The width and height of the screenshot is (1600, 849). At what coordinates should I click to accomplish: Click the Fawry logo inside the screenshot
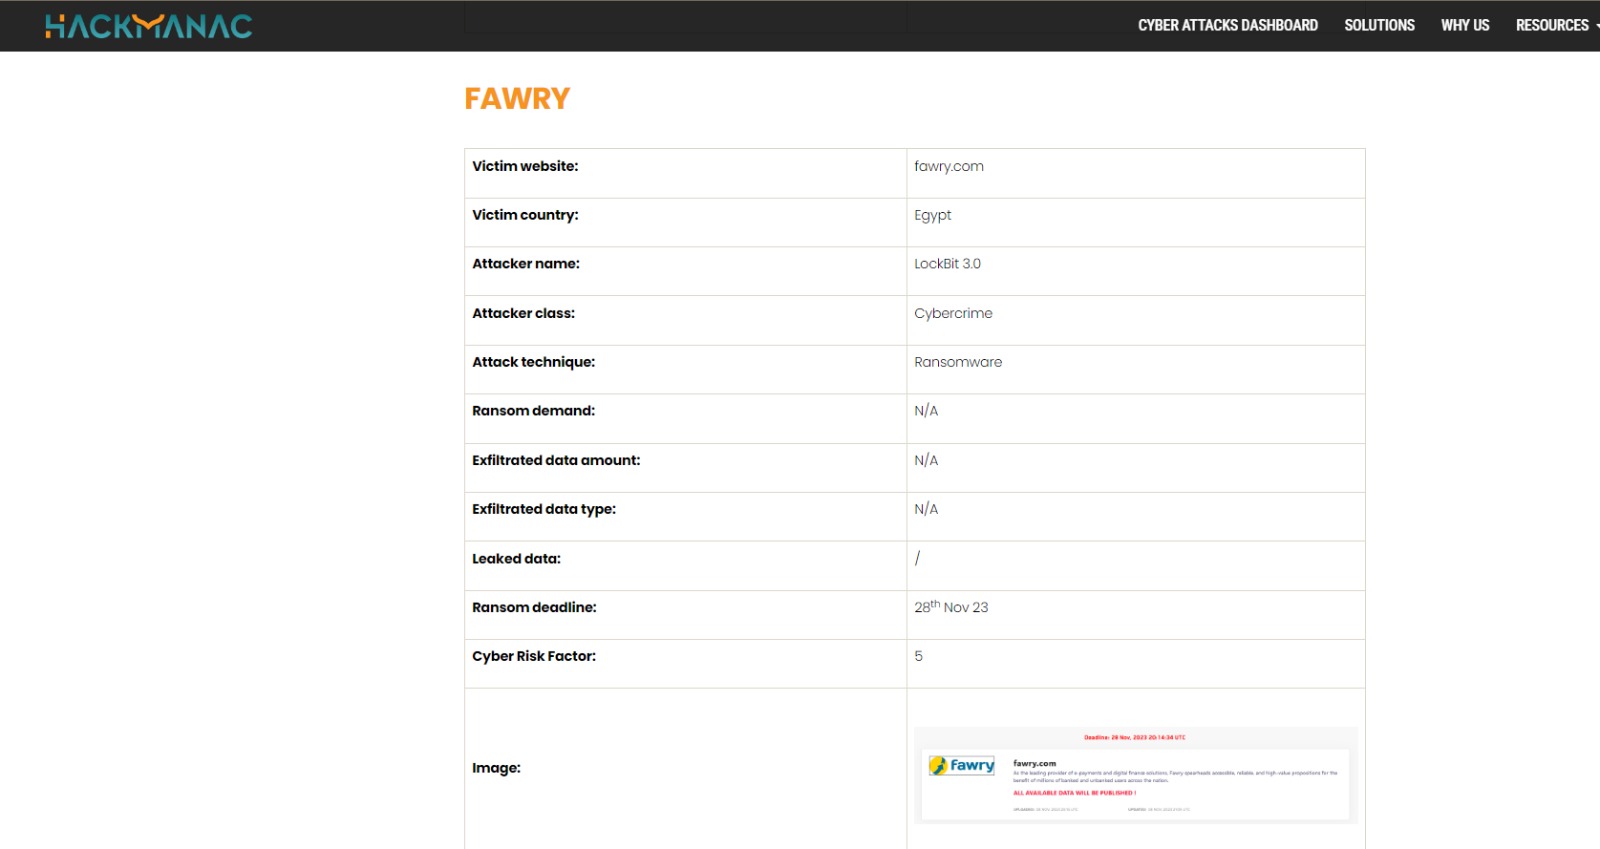coord(962,766)
